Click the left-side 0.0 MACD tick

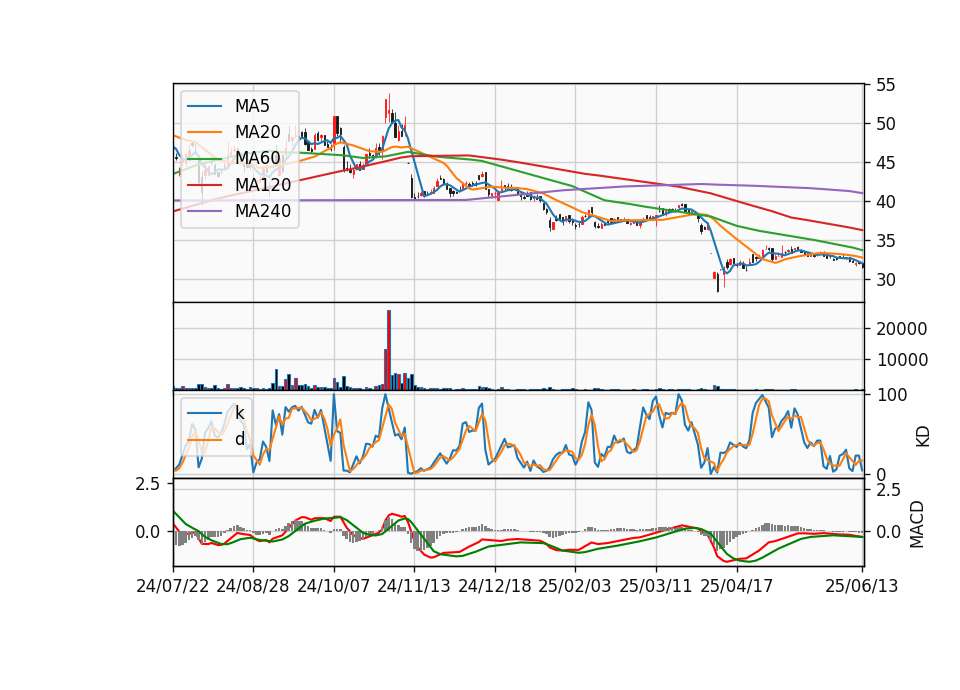[148, 532]
